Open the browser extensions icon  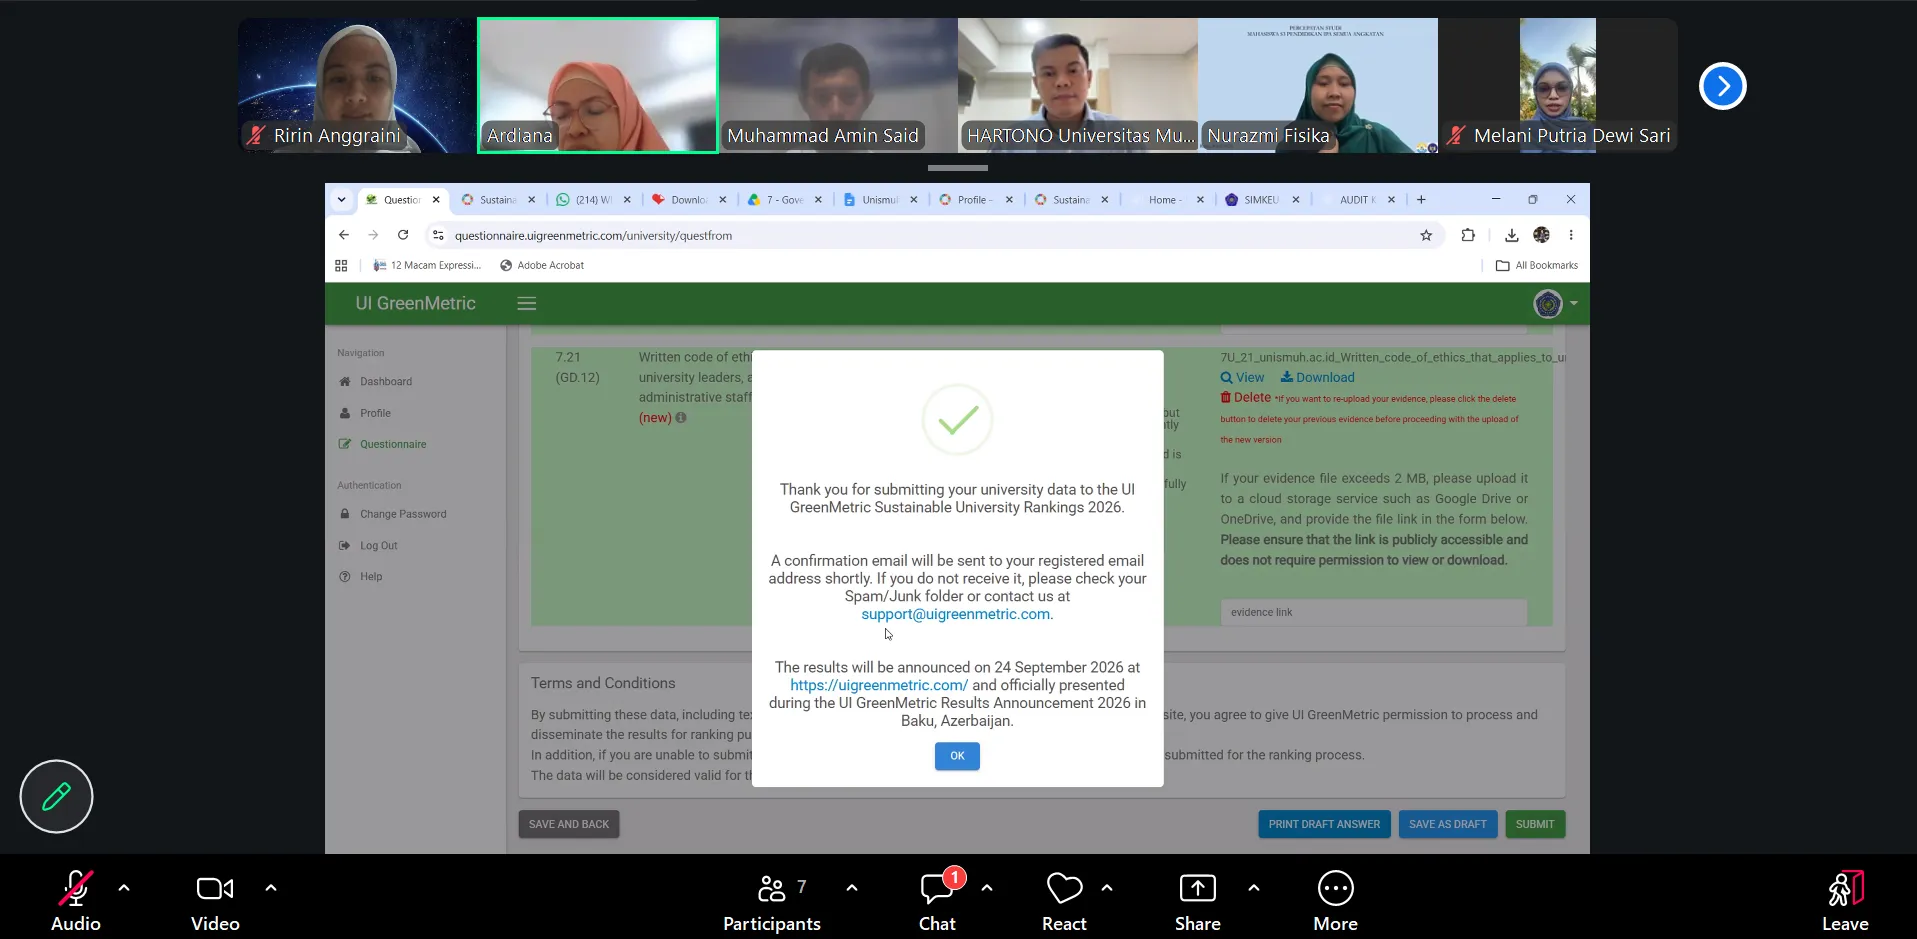tap(1468, 235)
